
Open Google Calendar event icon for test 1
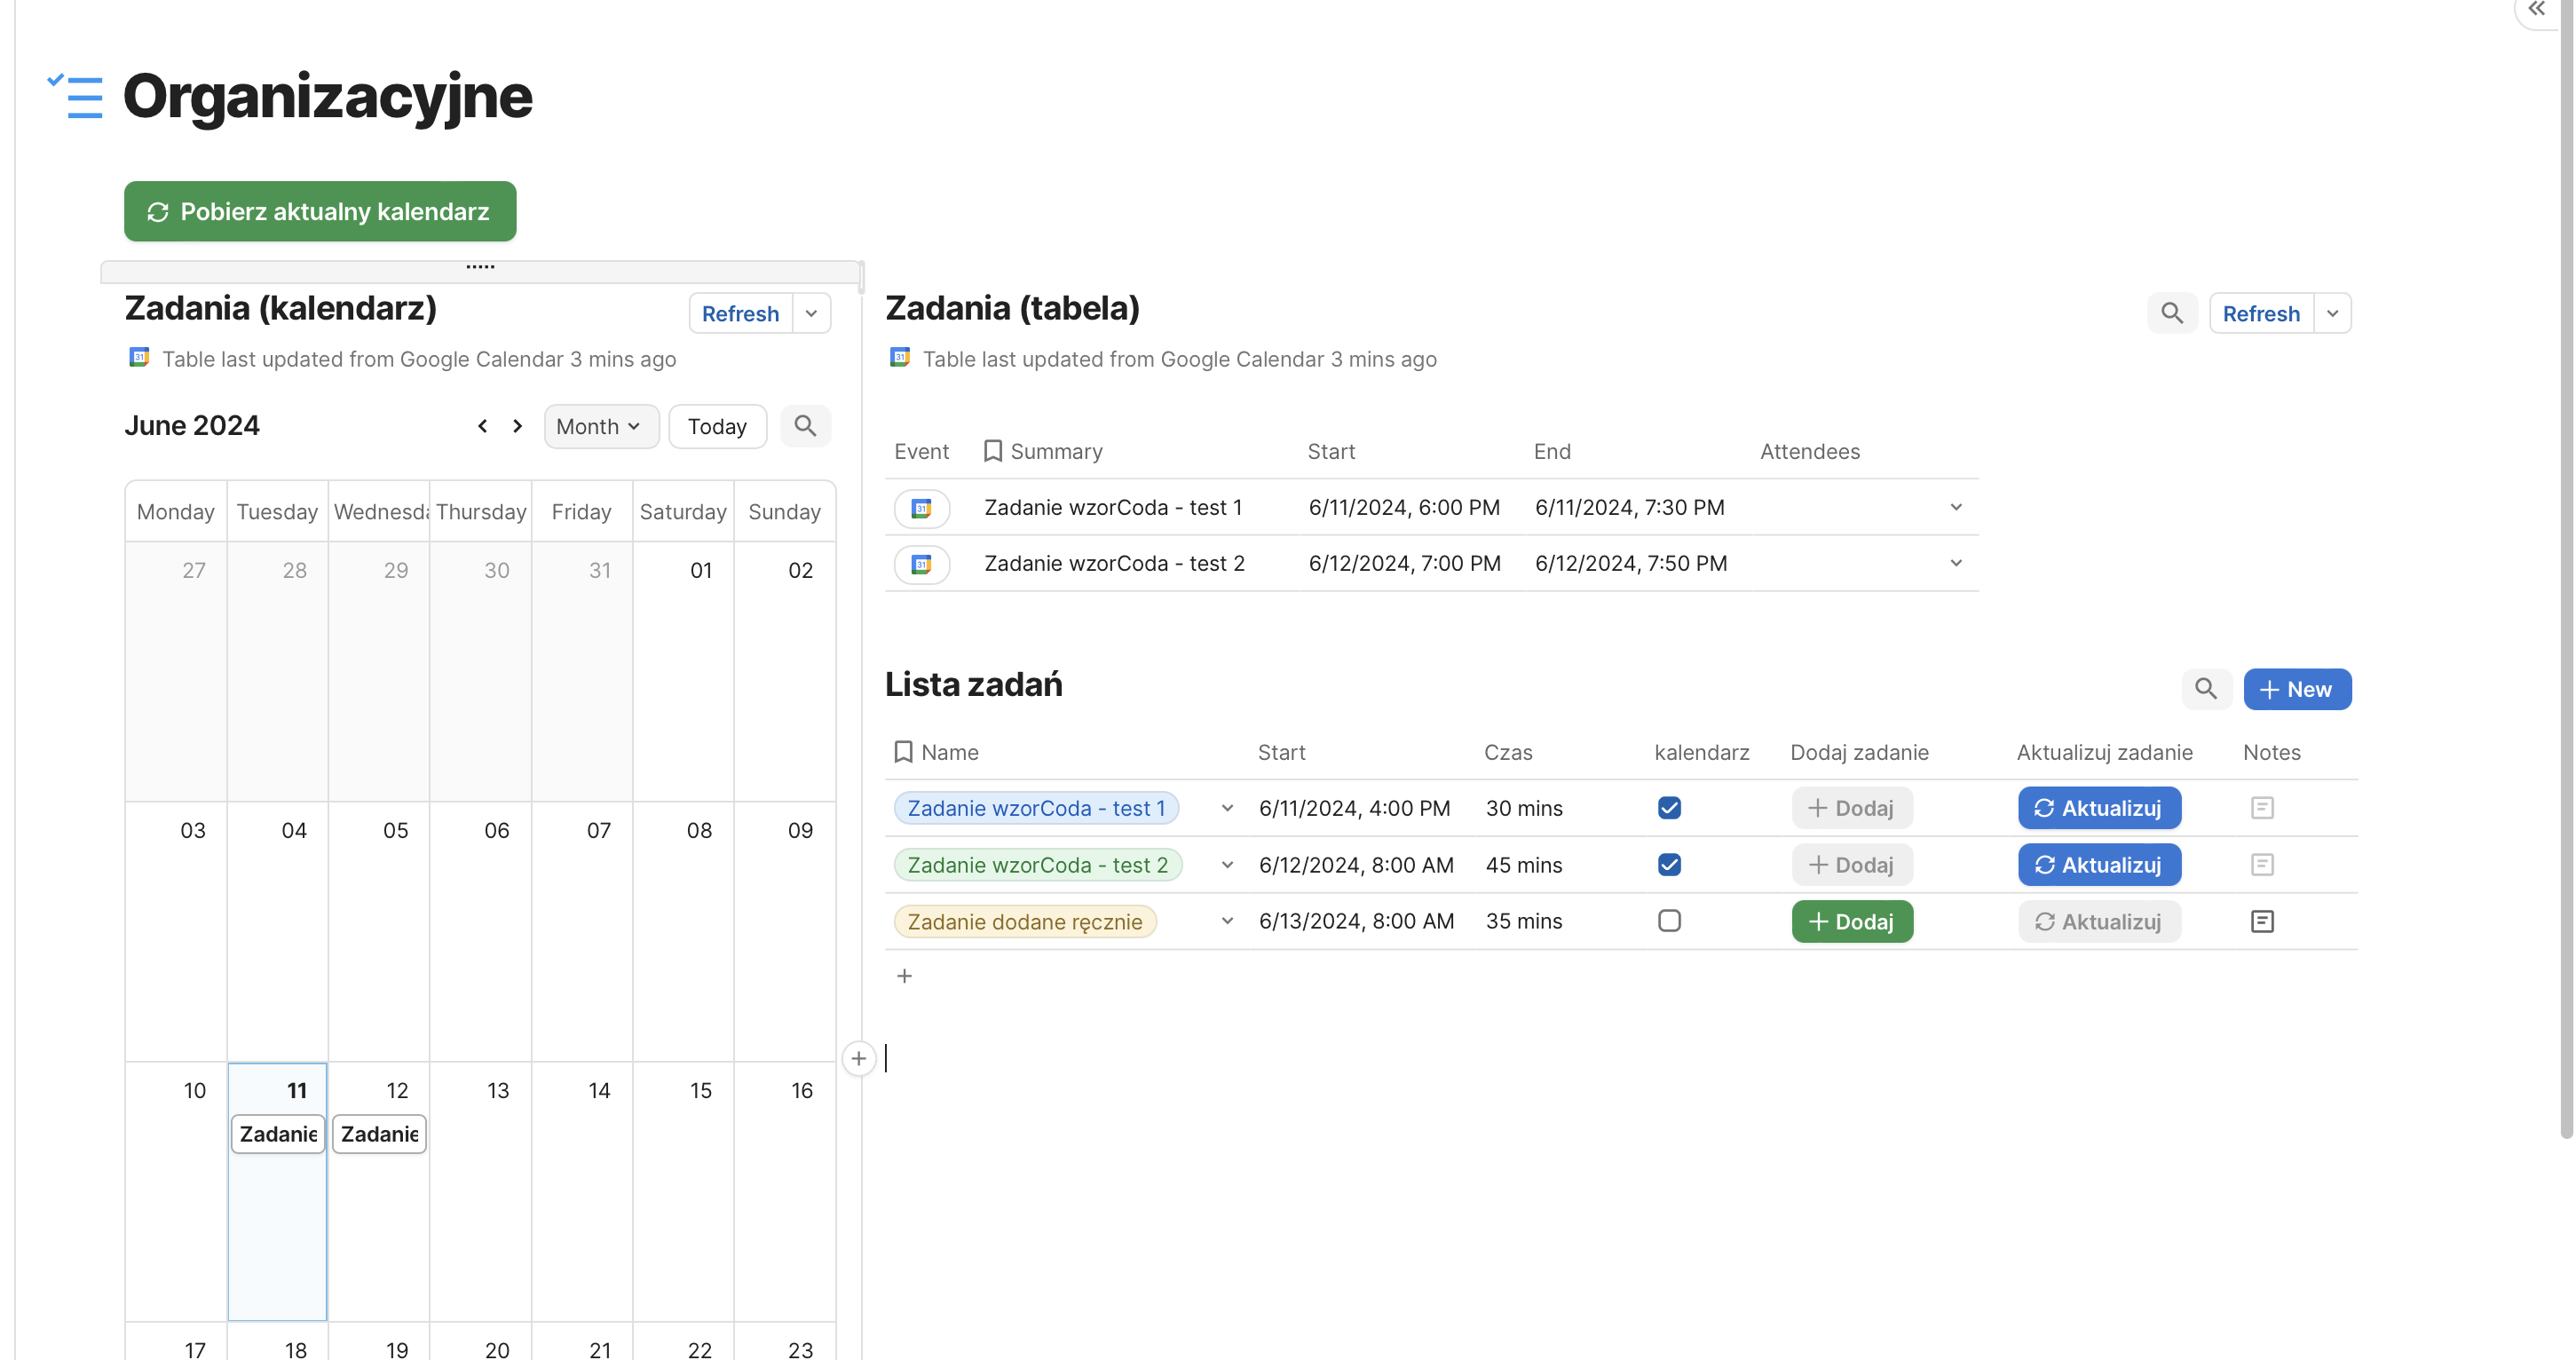tap(921, 508)
